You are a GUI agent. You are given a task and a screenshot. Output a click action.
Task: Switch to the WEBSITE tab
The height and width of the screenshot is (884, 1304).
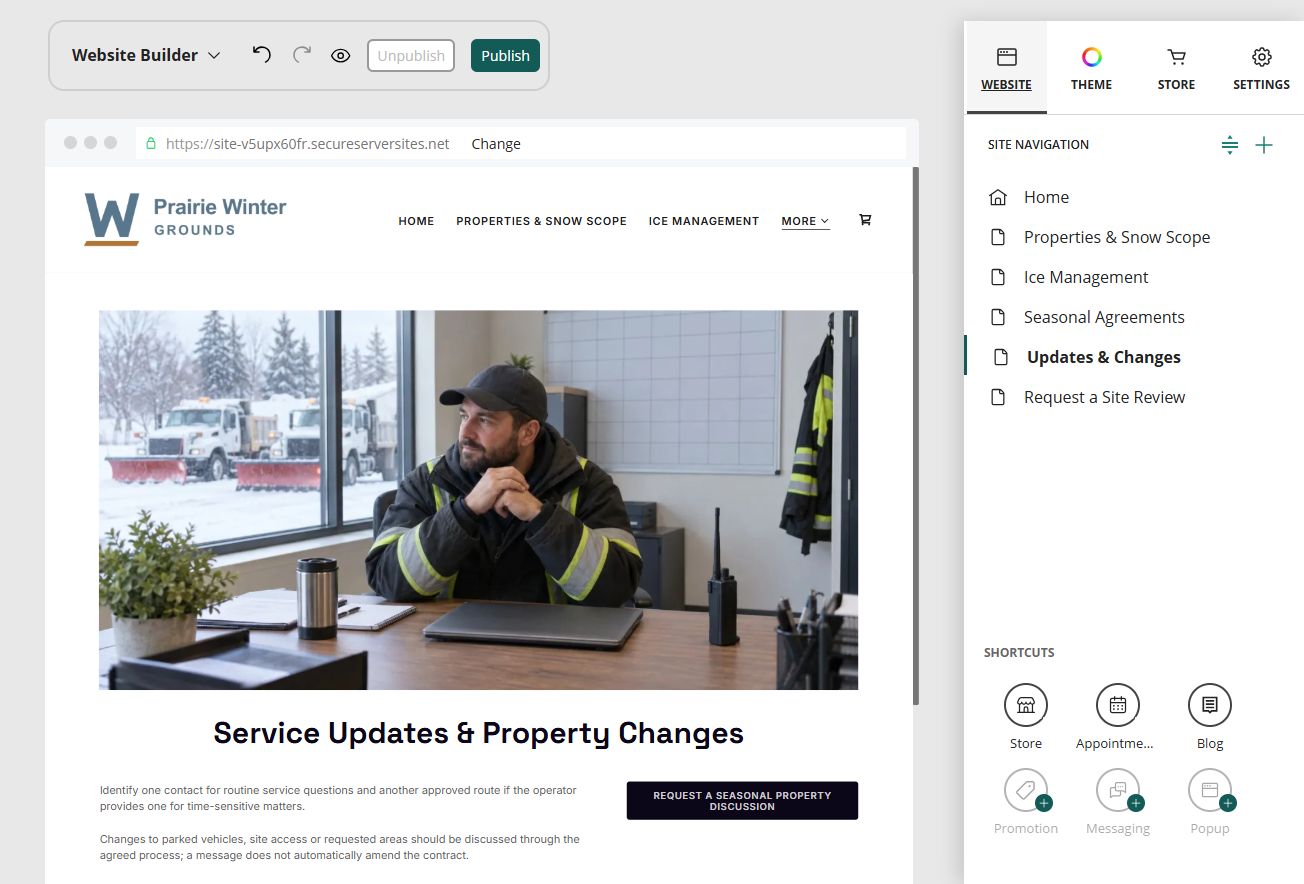1006,68
